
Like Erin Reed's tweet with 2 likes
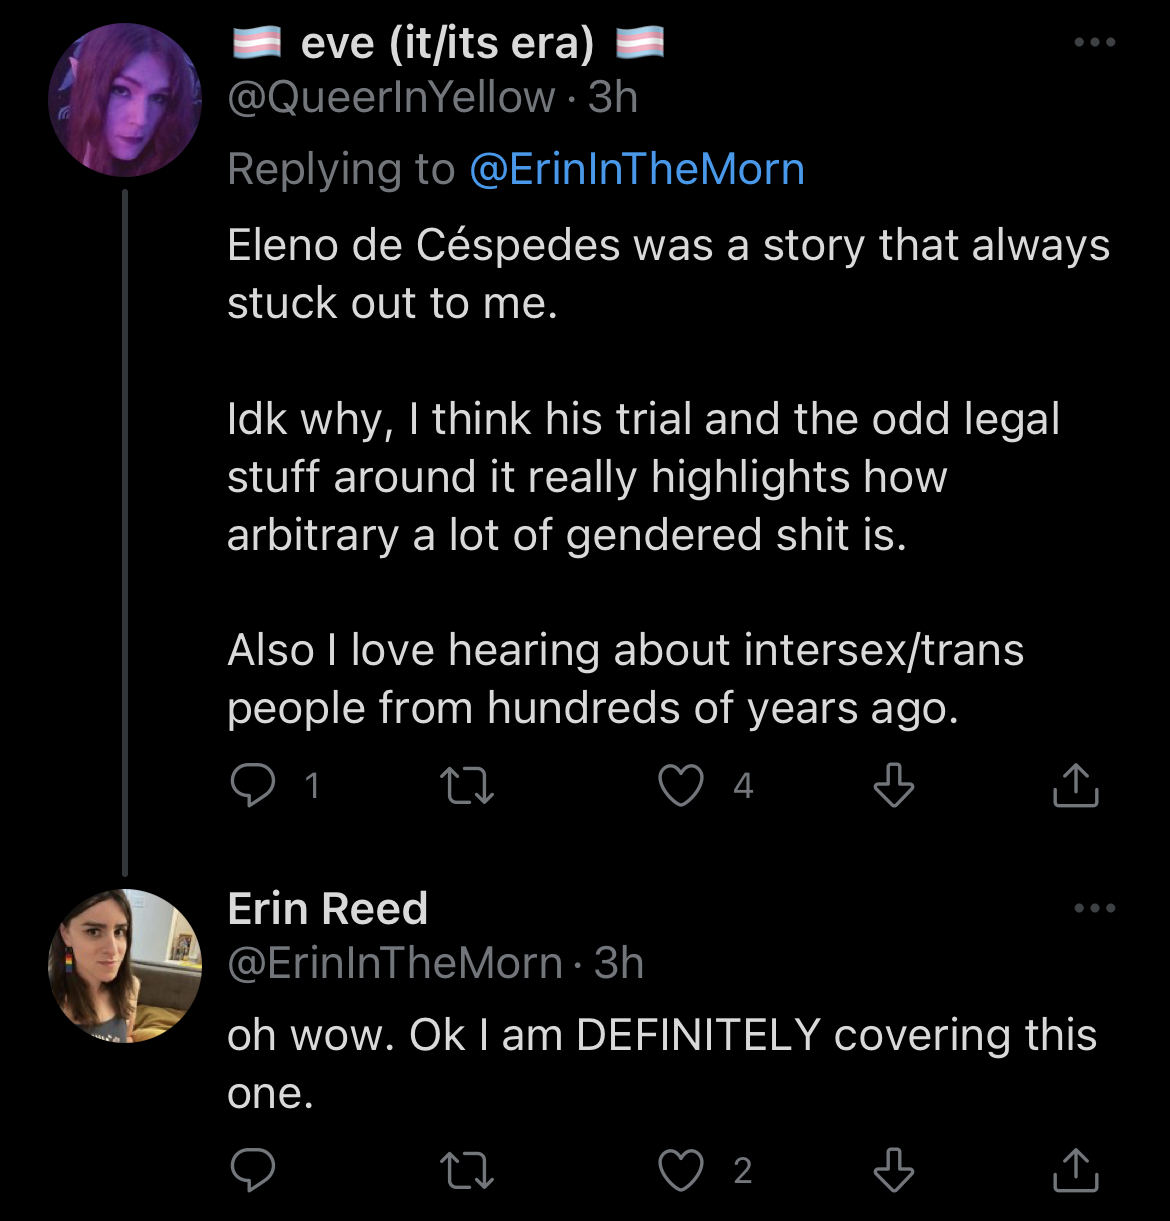[x=681, y=1169]
